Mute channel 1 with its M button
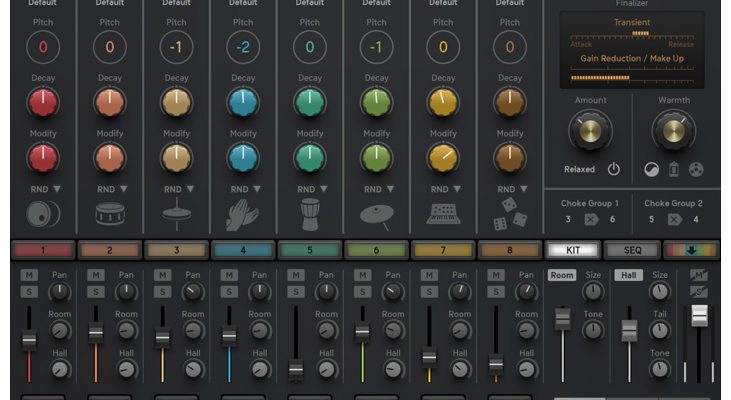Viewport: 731px width, 400px height. pos(29,275)
